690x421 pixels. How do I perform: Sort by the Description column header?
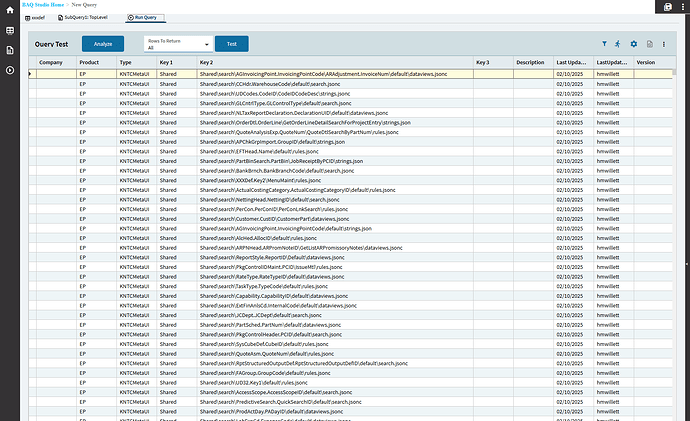[533, 62]
